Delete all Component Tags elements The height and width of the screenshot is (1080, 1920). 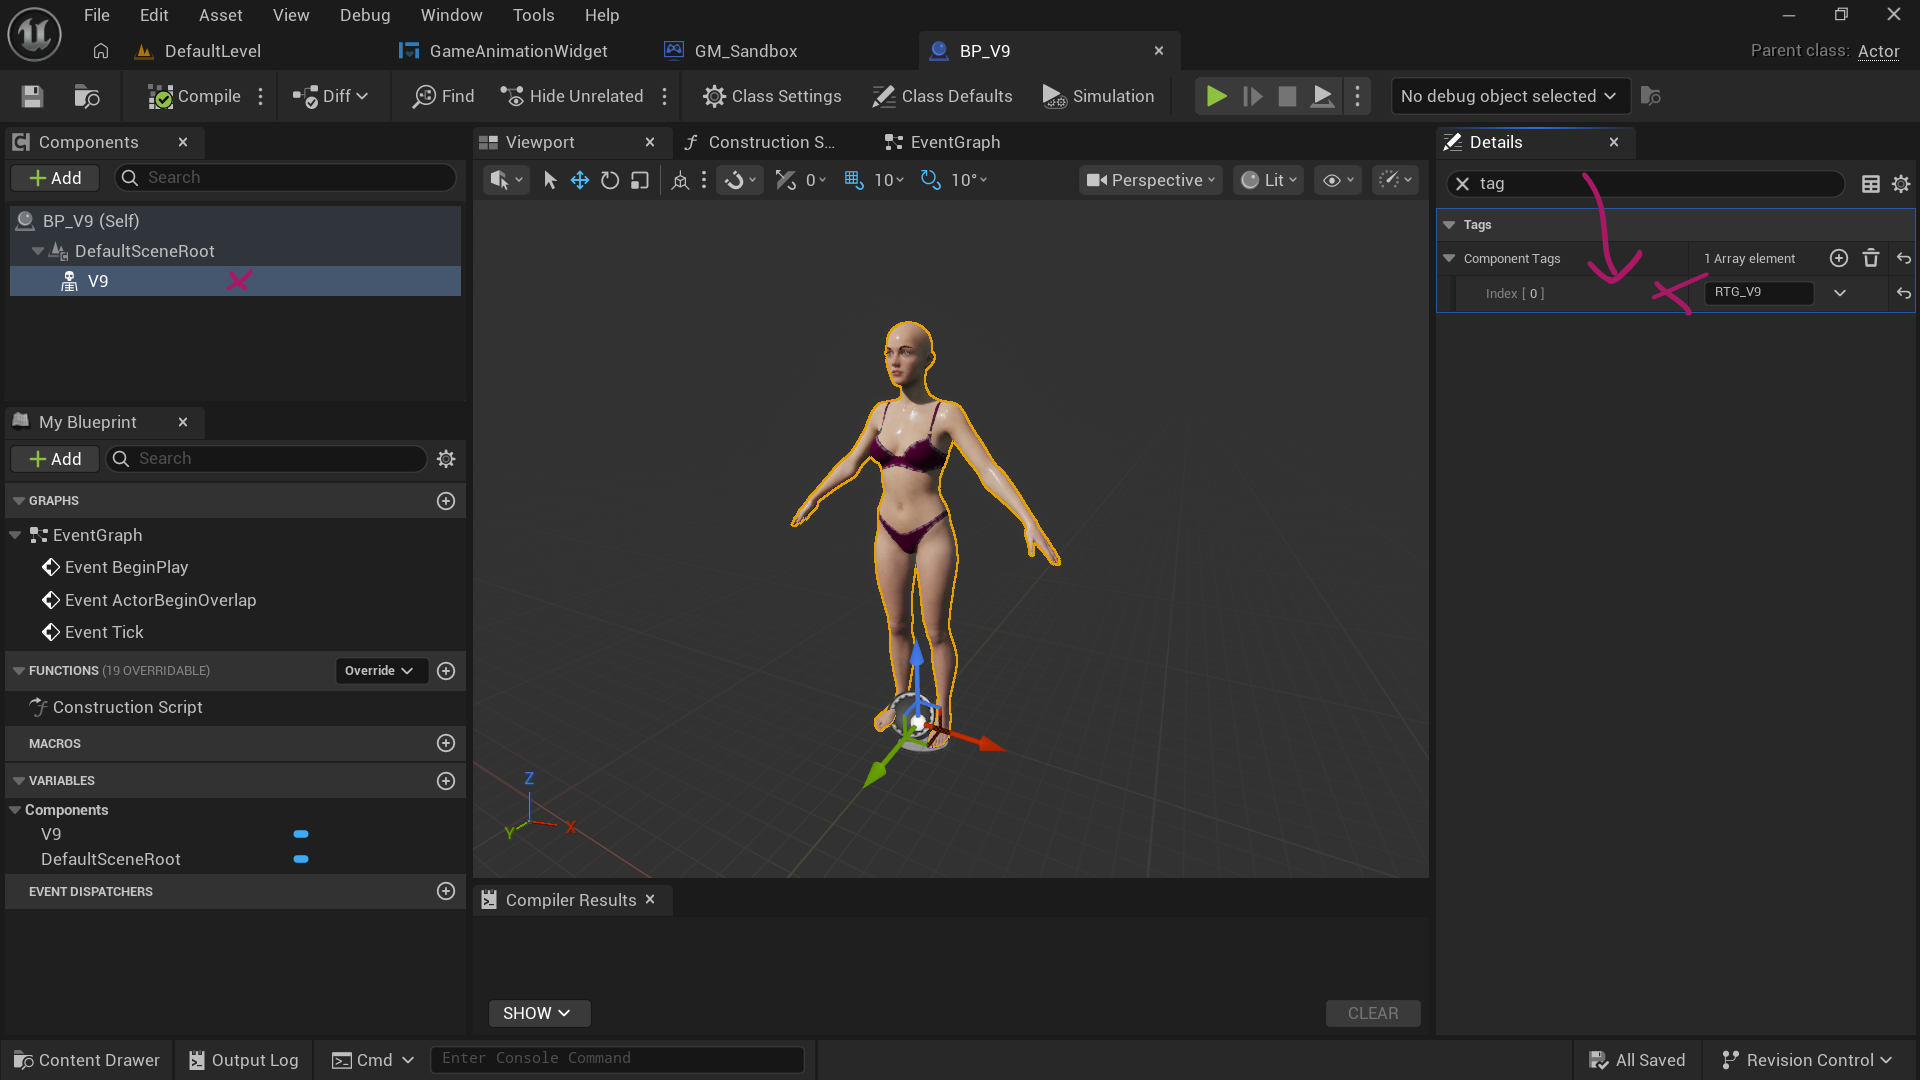[x=1871, y=258]
